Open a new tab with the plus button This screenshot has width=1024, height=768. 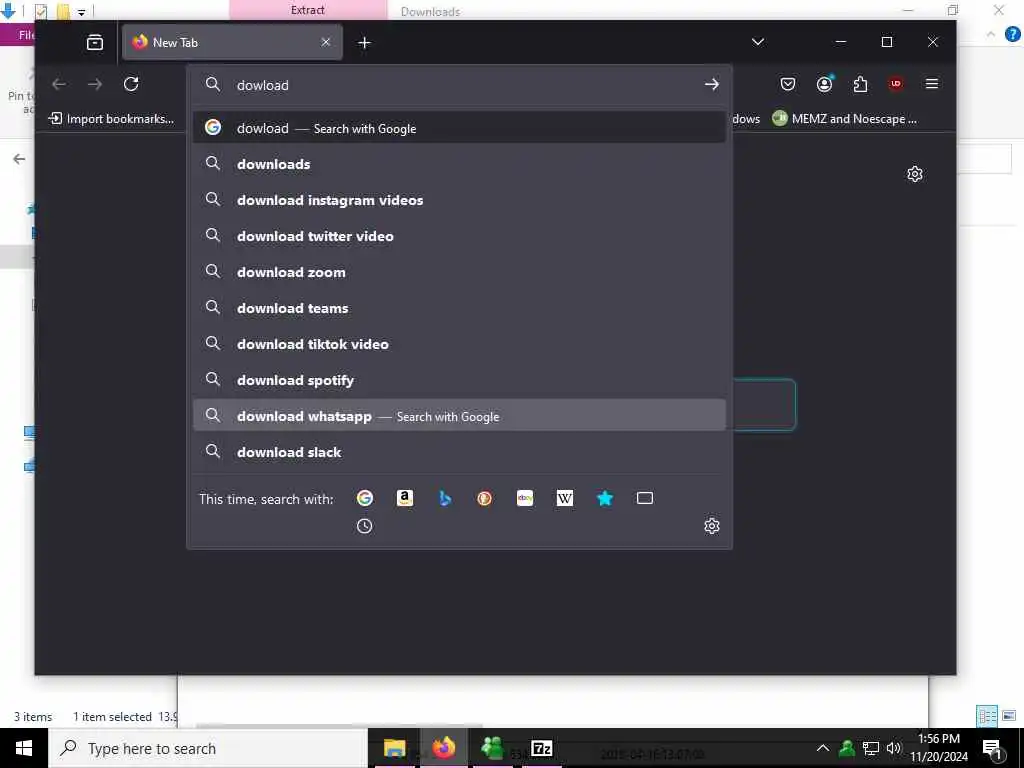364,42
